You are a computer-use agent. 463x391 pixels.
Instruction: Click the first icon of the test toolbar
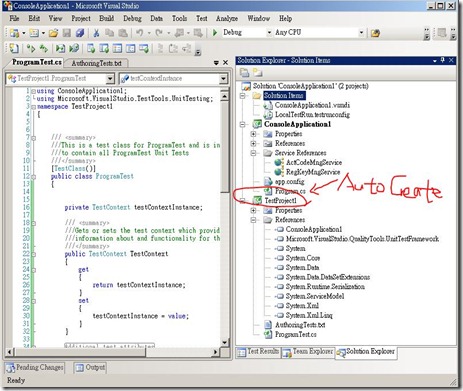(x=14, y=49)
